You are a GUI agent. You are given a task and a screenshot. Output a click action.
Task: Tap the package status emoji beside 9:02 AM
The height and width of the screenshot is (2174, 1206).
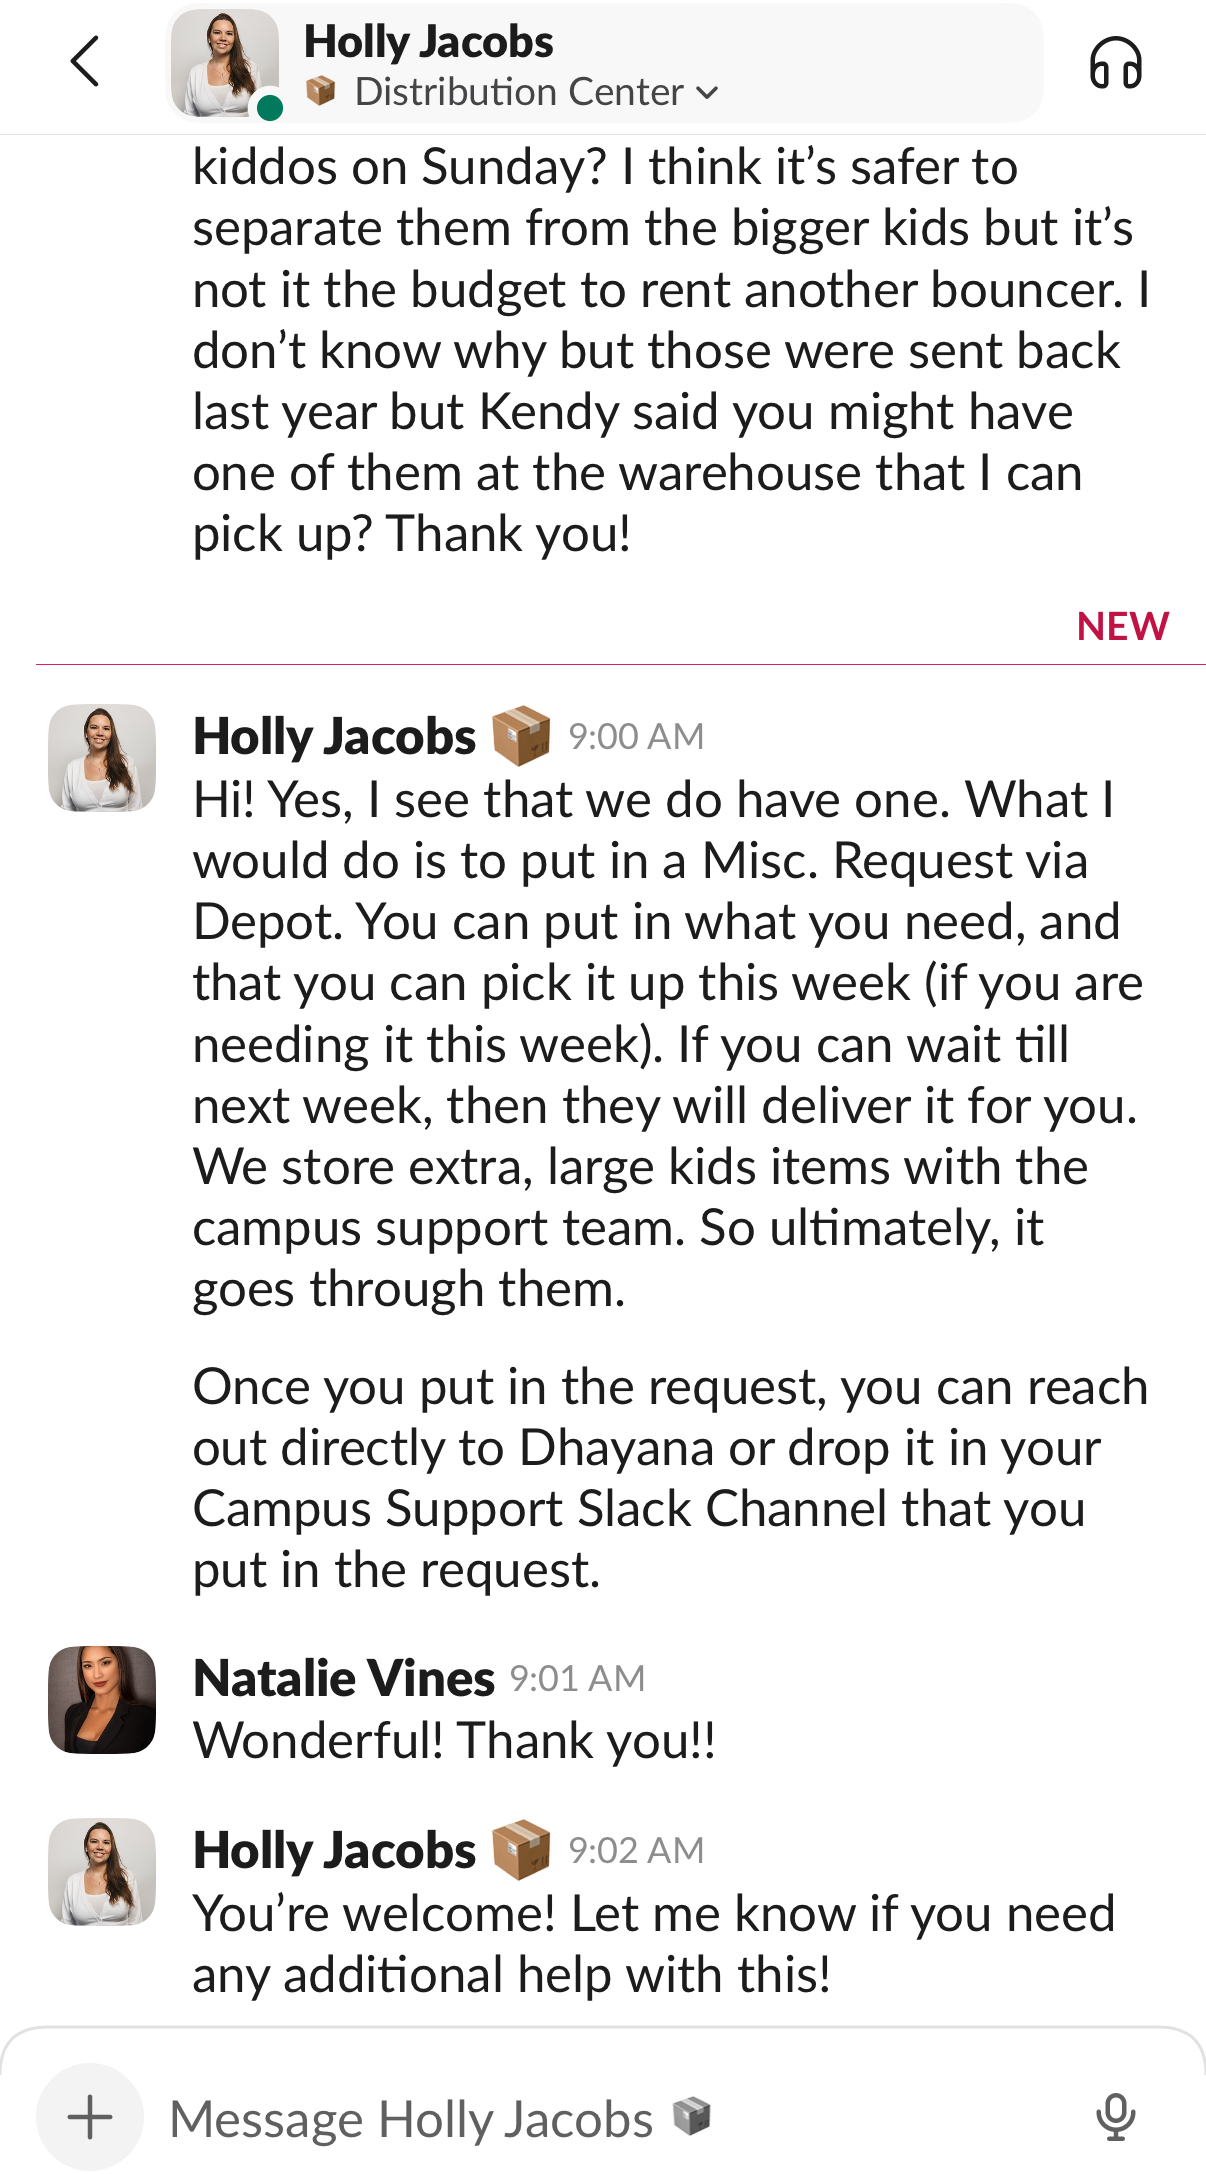coord(521,1850)
